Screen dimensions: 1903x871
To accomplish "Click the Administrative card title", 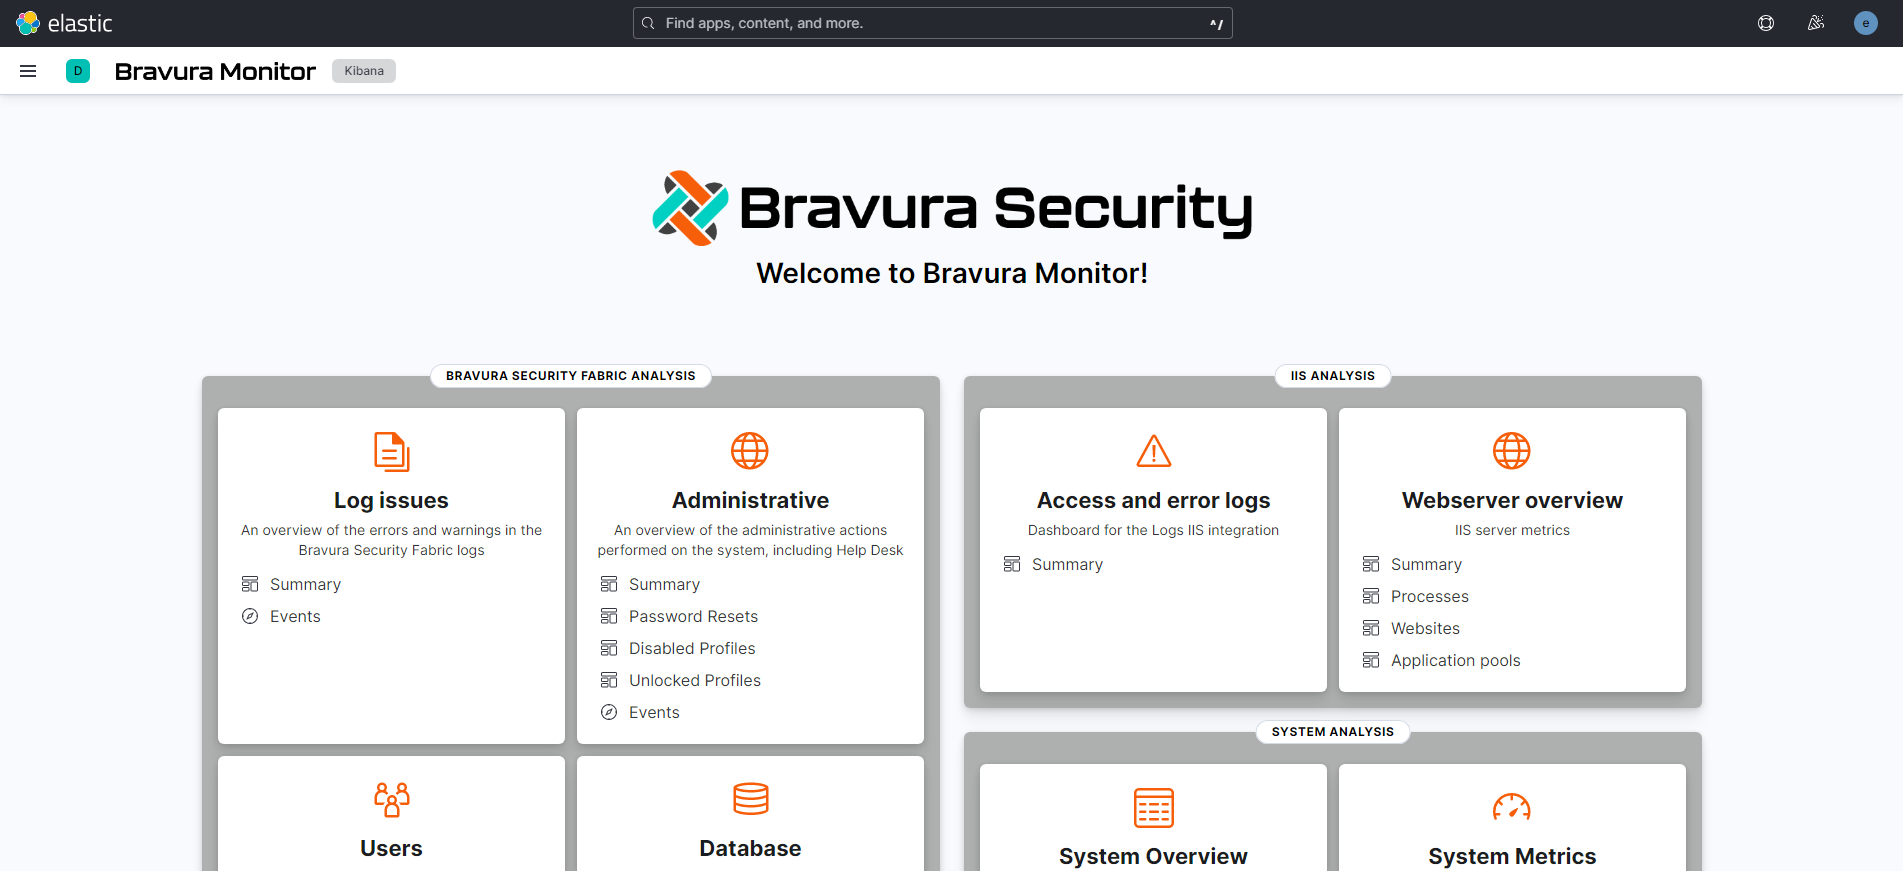I will pos(750,500).
